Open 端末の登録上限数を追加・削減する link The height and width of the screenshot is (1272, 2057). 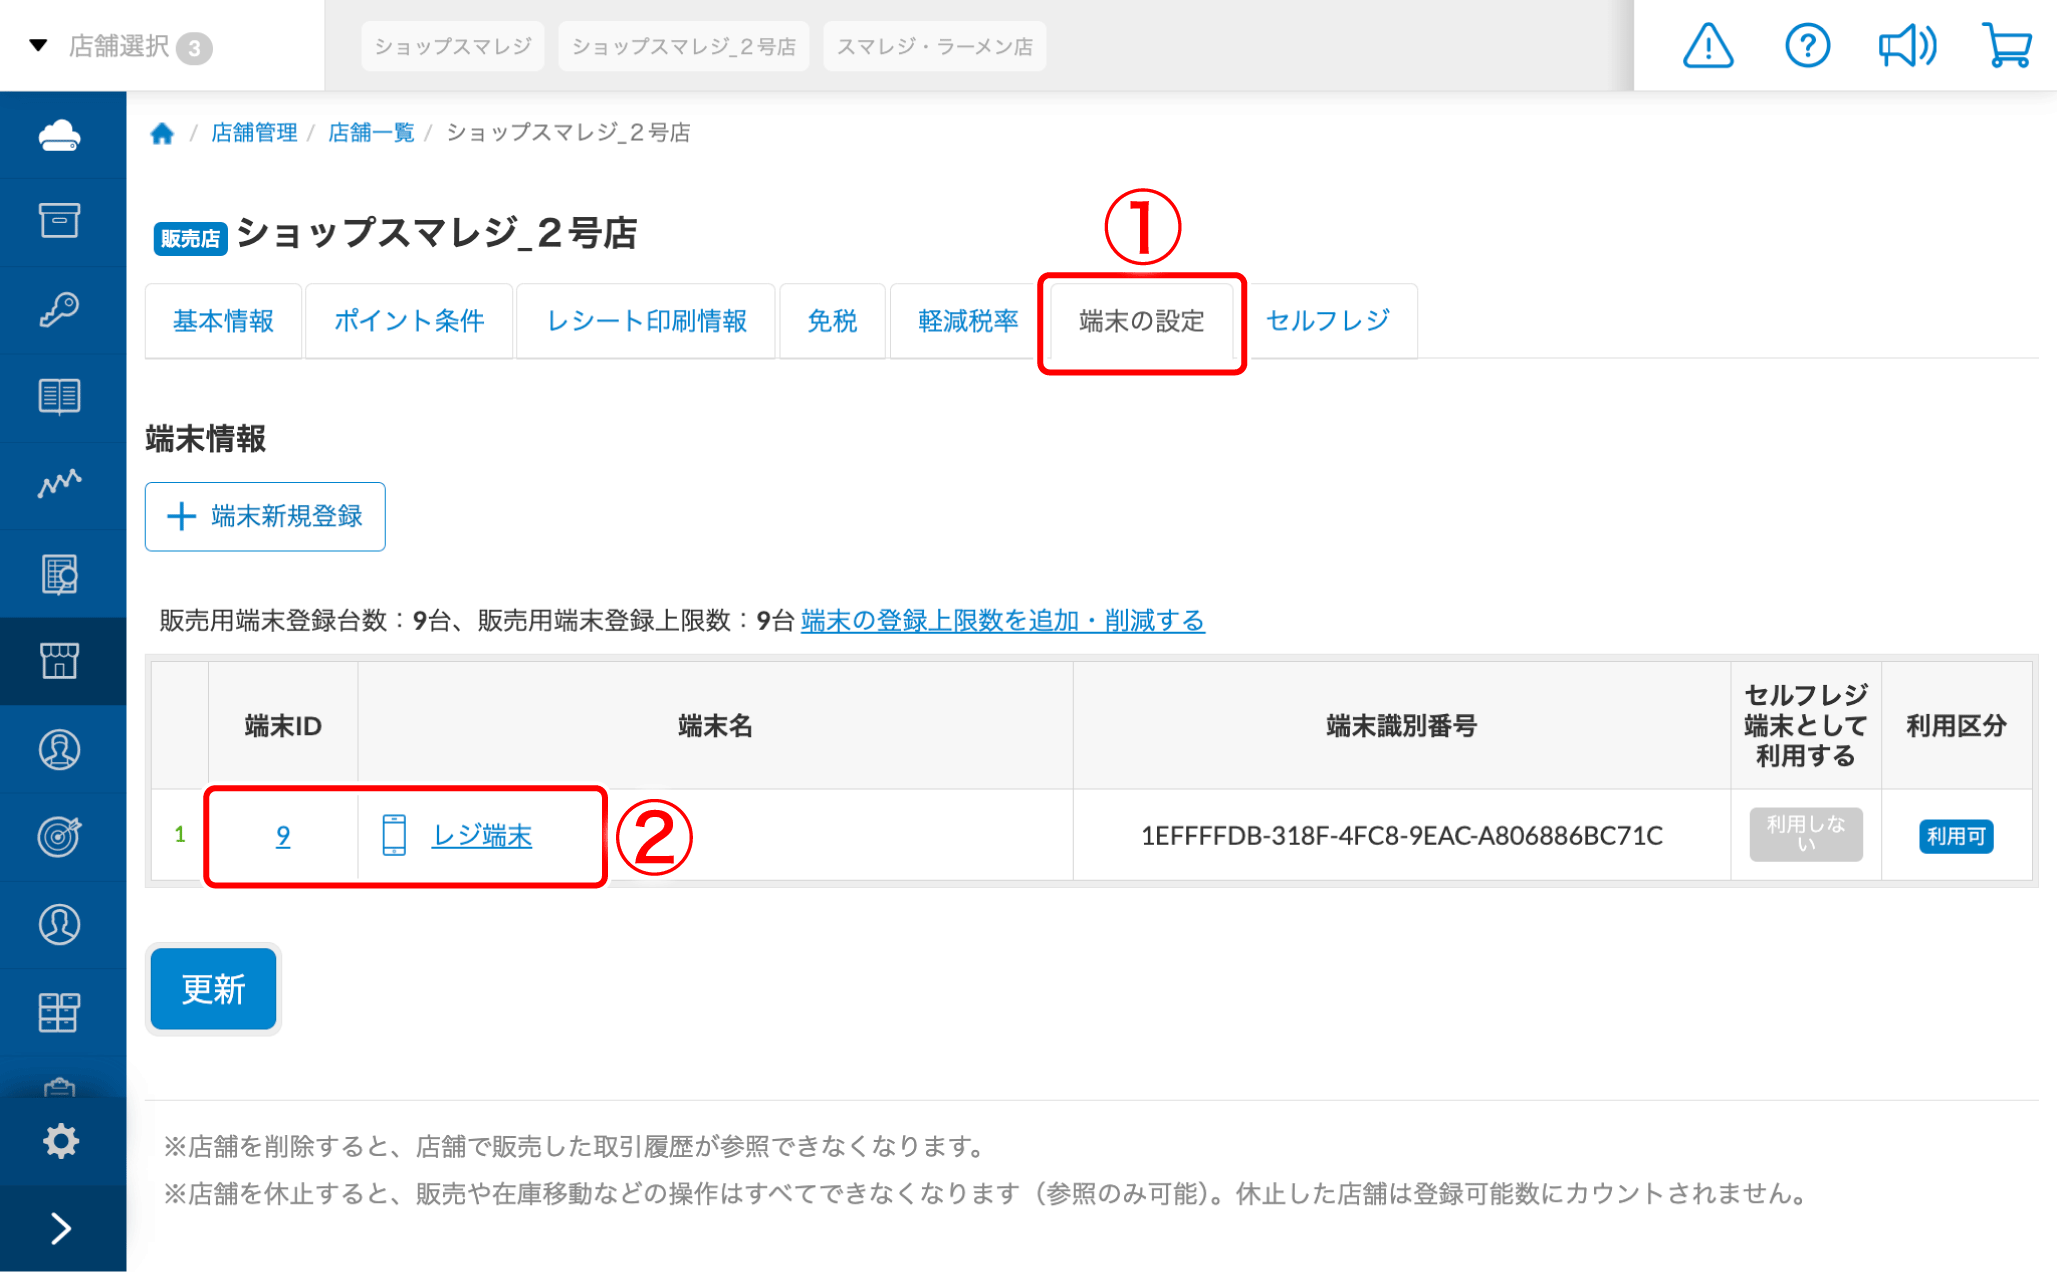point(1003,621)
